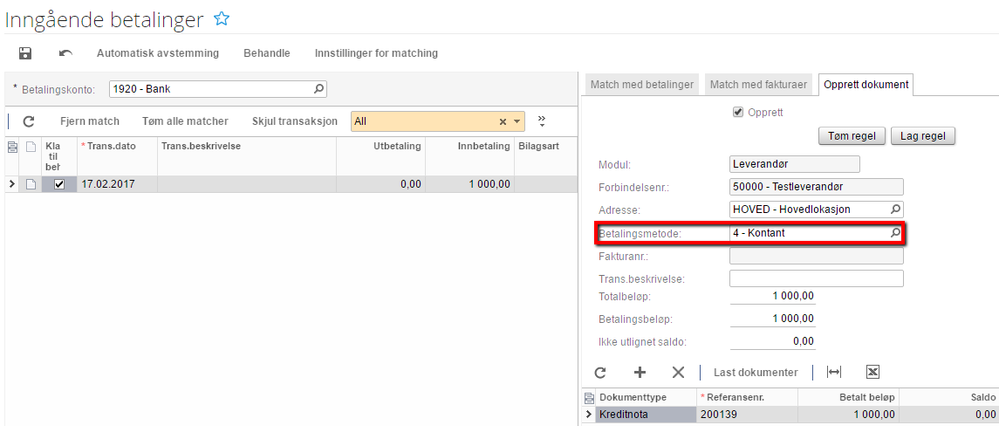The image size is (999, 426).
Task: Click the save disk icon
Action: tap(25, 53)
